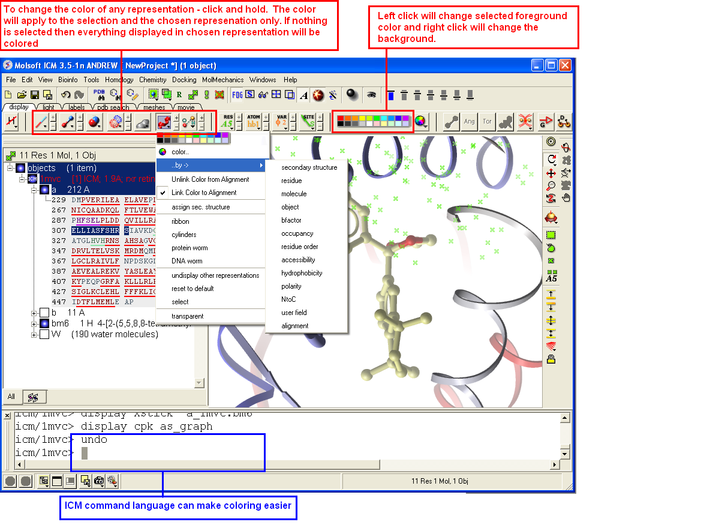This screenshot has height=525, width=728.
Task: Switch to the movie tab
Action: (x=186, y=107)
